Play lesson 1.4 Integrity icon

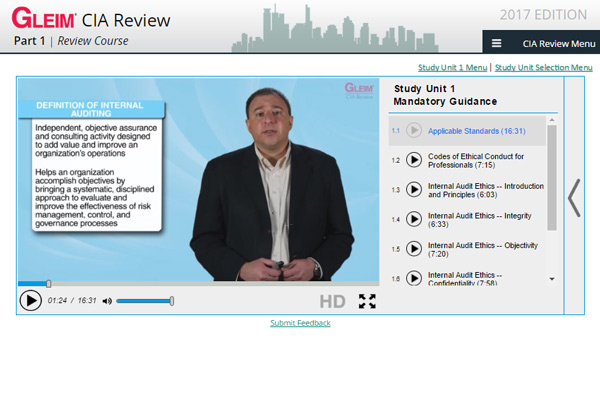pyautogui.click(x=414, y=219)
